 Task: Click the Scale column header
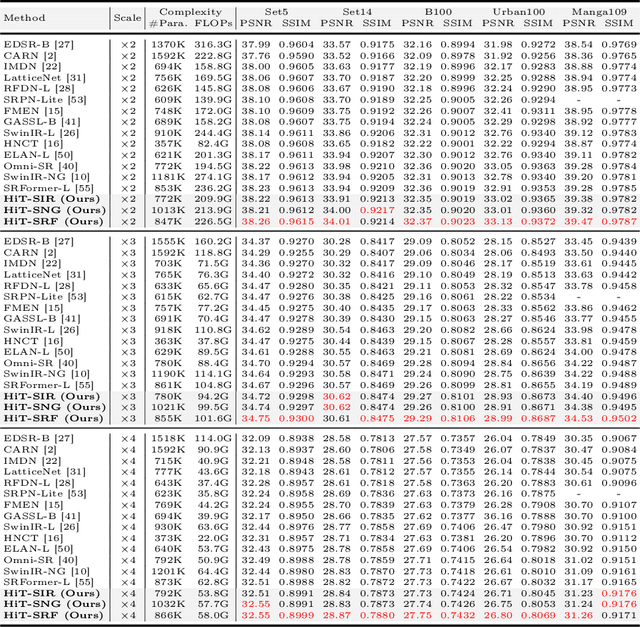(x=128, y=17)
